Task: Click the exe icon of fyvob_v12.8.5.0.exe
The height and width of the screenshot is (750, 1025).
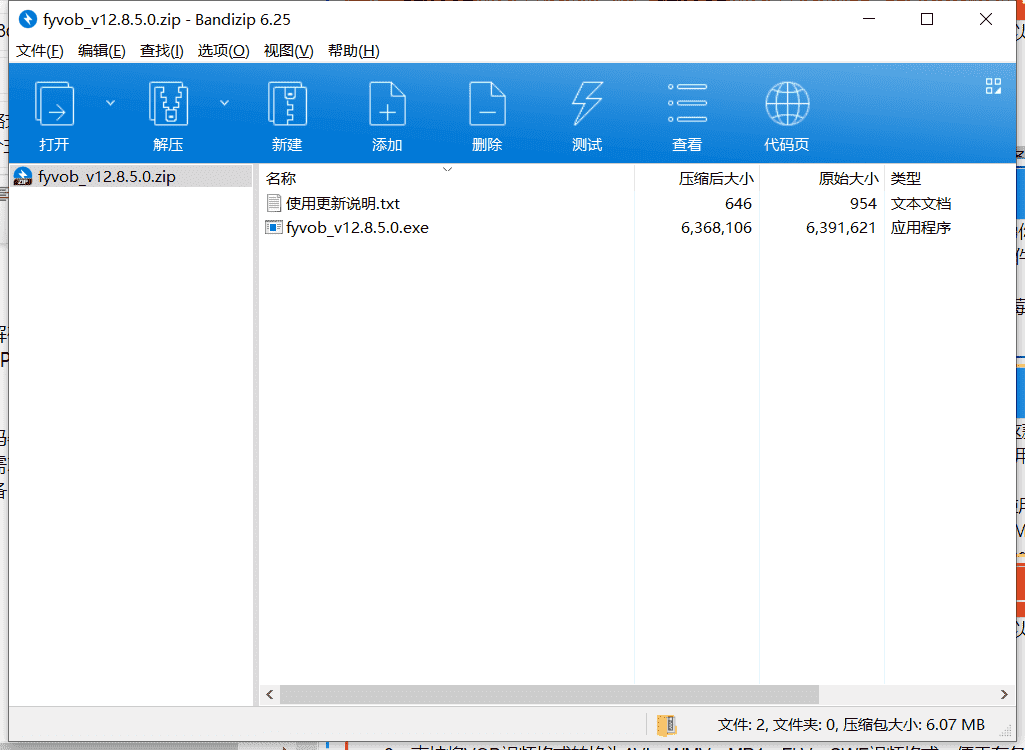Action: (x=274, y=228)
